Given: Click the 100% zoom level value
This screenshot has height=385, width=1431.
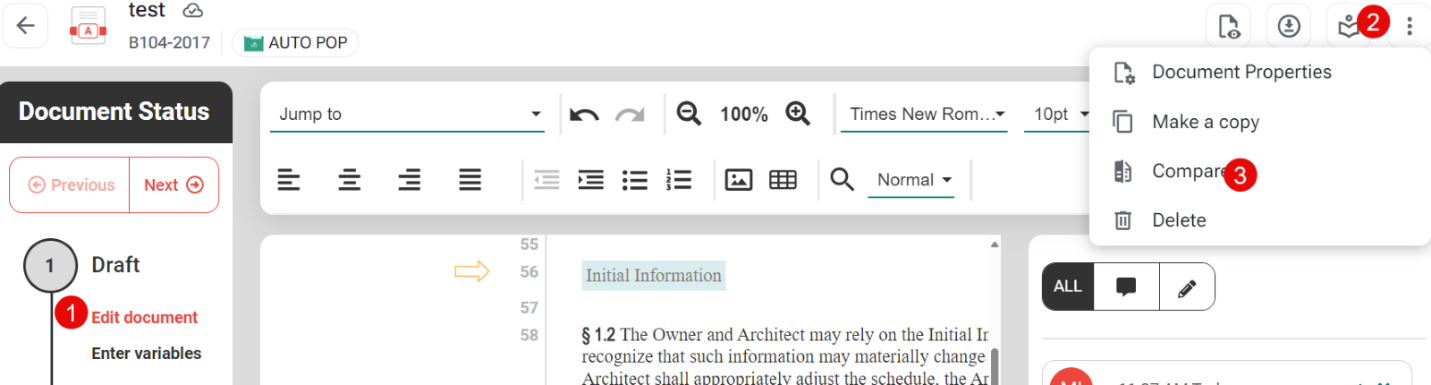Looking at the screenshot, I should 743,114.
